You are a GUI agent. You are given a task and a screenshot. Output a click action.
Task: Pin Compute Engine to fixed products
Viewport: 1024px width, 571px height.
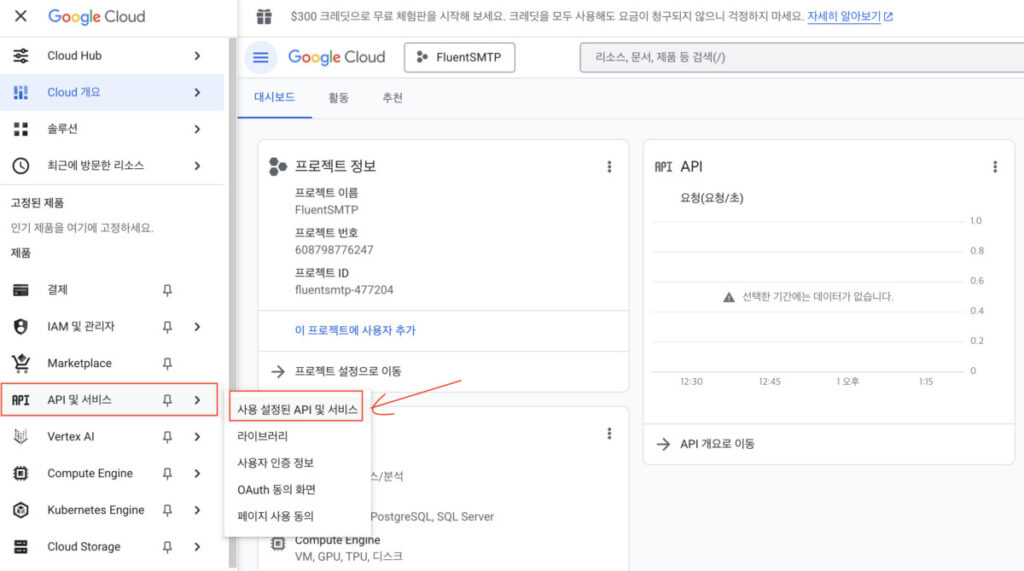(x=167, y=473)
